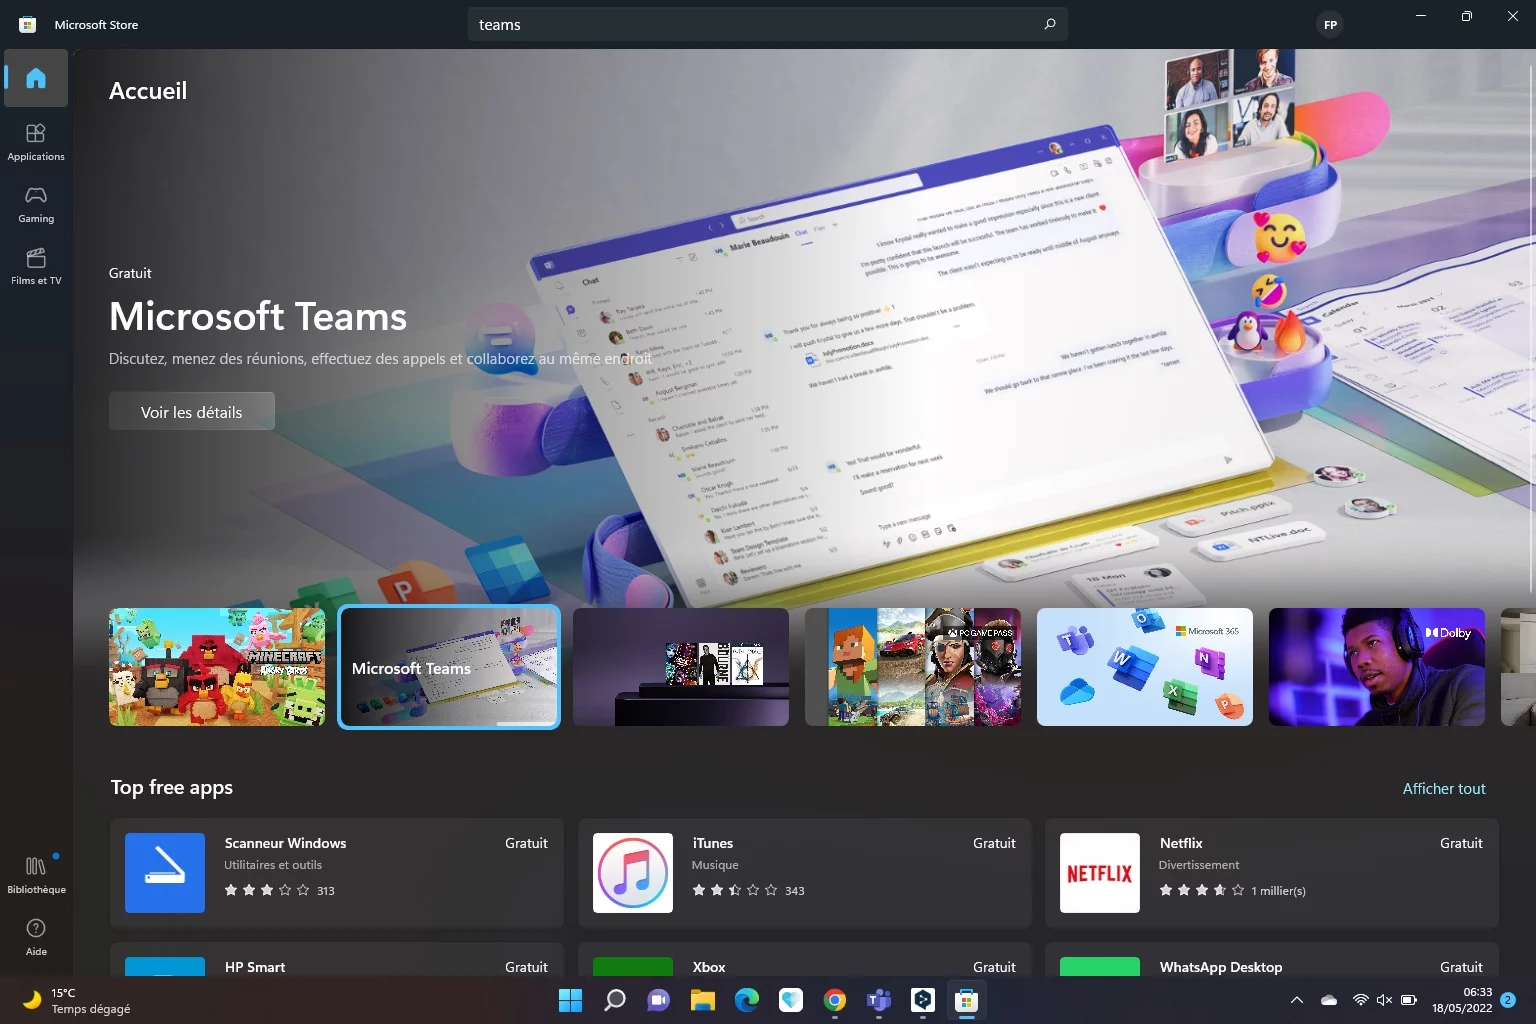1536x1024 pixels.
Task: Select the Microsoft 365 carousel thumbnail
Action: click(x=1145, y=667)
